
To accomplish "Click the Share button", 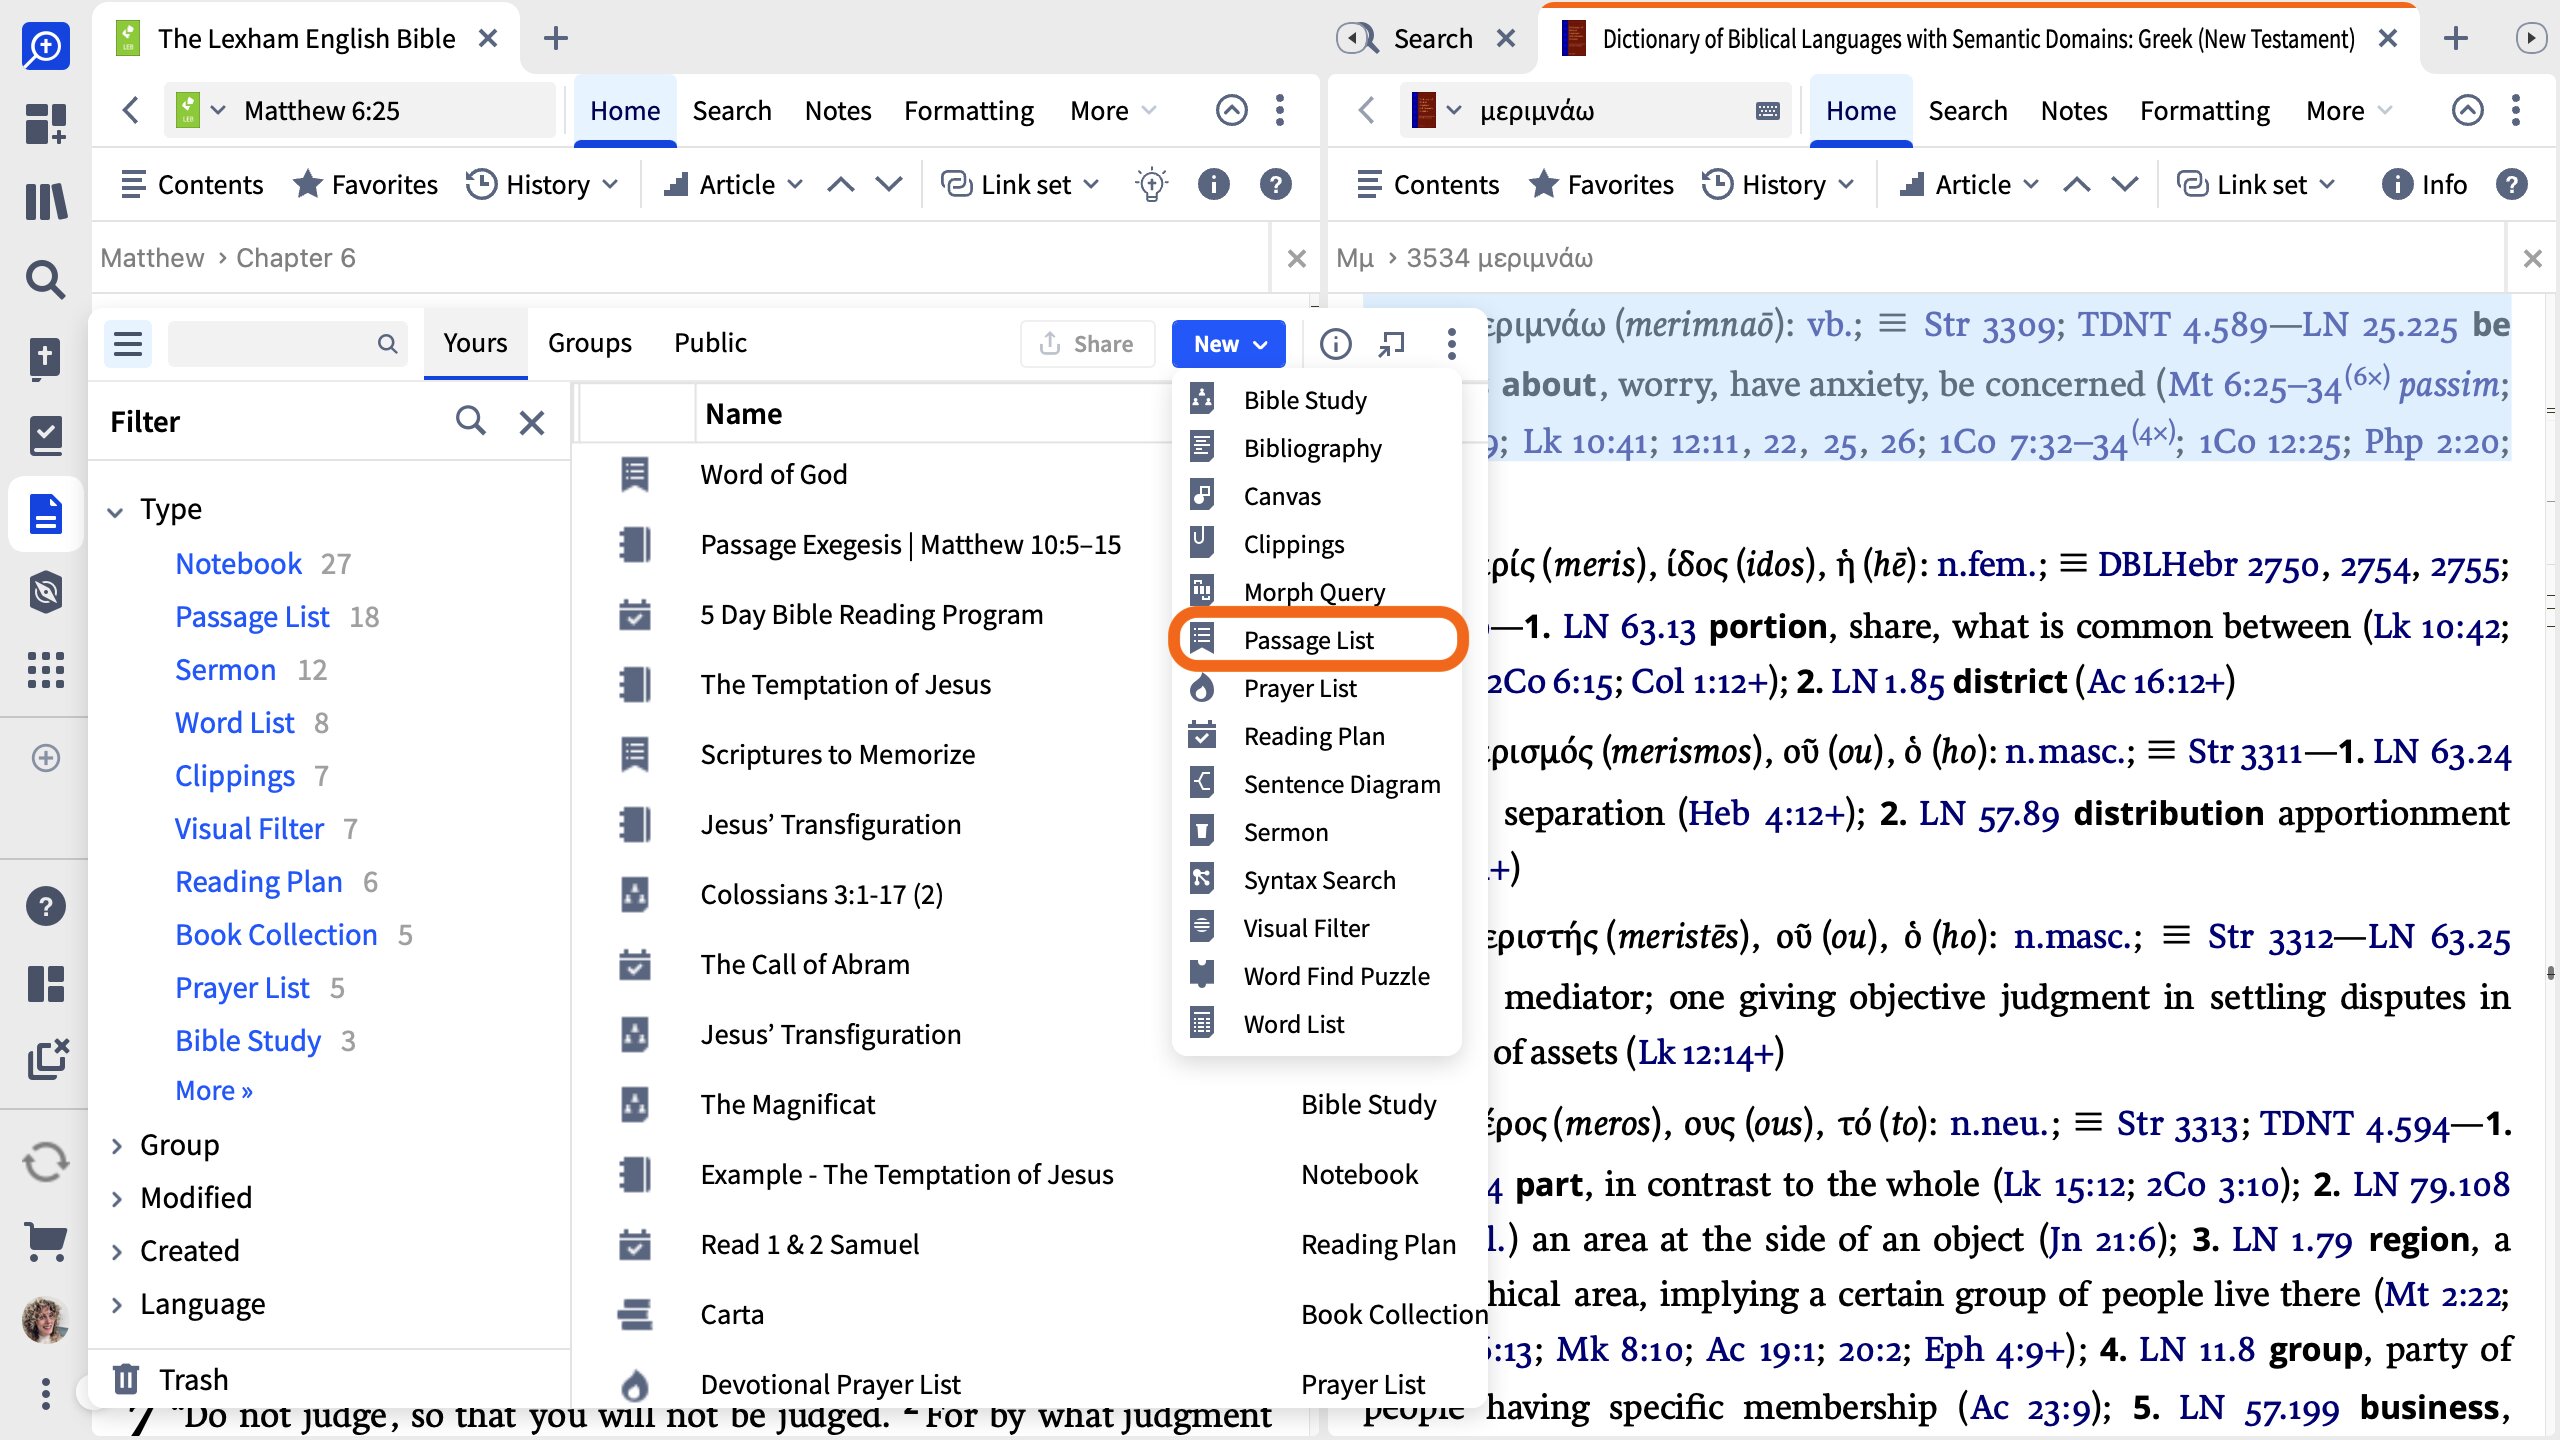I will [1087, 344].
